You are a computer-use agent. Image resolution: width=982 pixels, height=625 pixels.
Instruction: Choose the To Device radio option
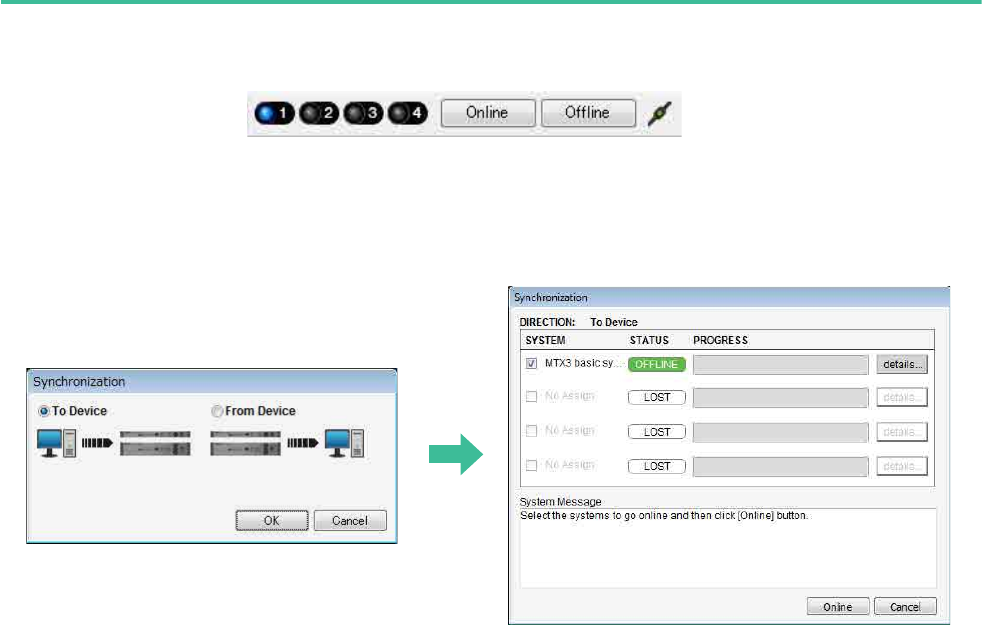(x=43, y=411)
